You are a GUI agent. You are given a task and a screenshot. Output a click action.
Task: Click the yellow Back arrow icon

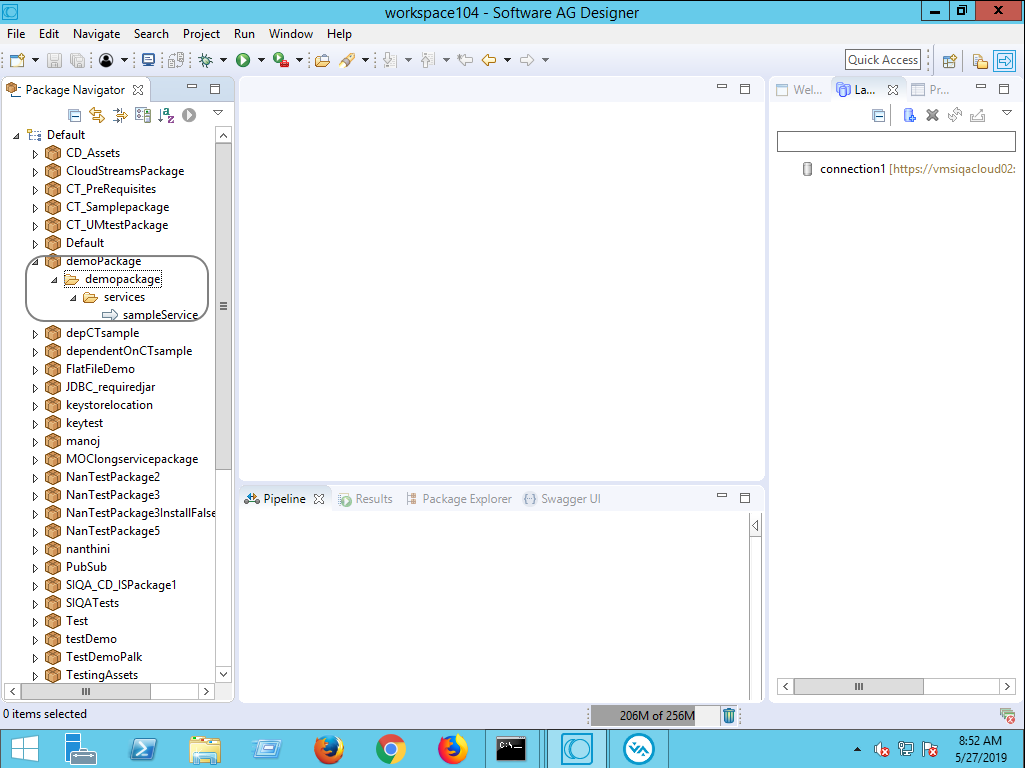489,60
